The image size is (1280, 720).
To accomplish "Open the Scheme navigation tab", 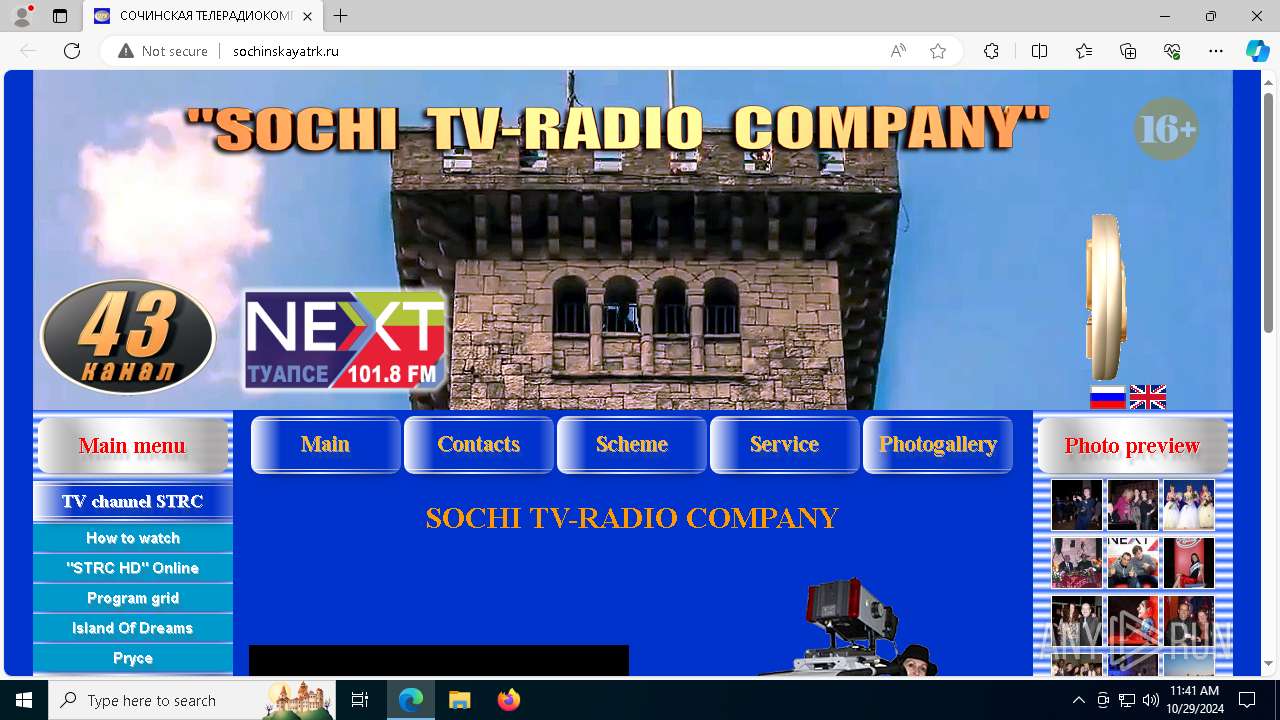I will [x=631, y=445].
